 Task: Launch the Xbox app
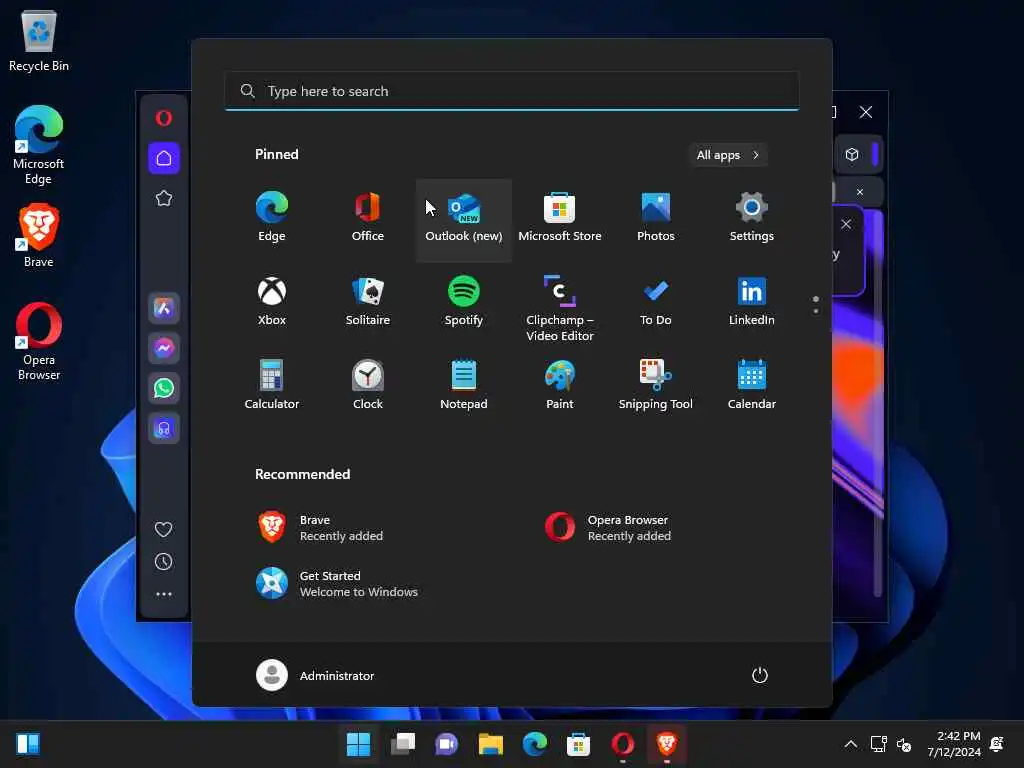pos(272,302)
